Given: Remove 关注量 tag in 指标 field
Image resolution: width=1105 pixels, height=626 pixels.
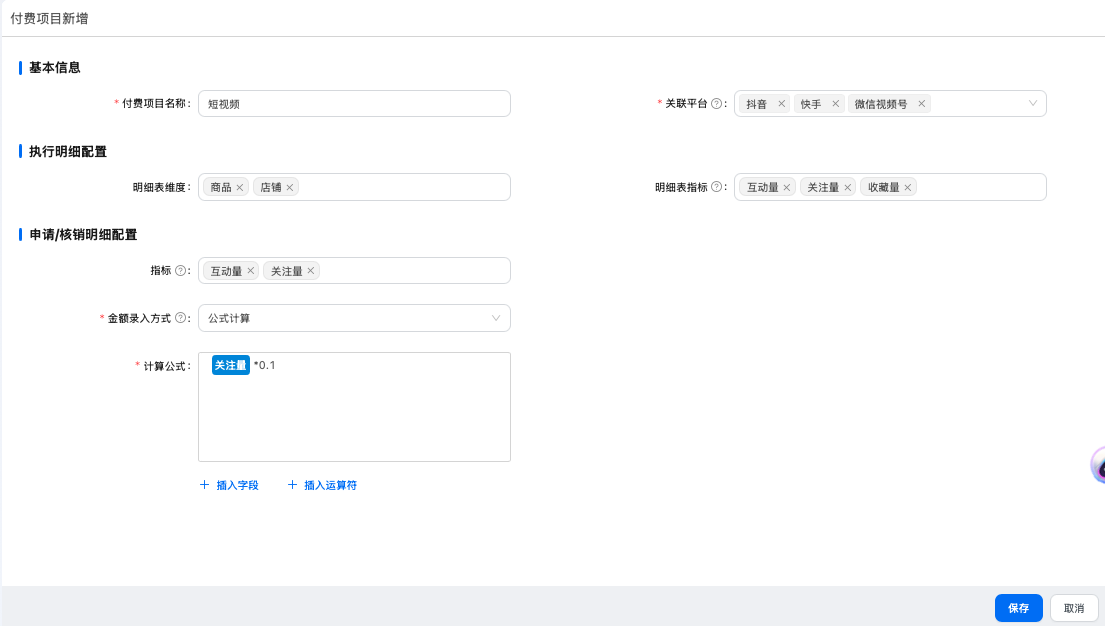Looking at the screenshot, I should (x=311, y=271).
